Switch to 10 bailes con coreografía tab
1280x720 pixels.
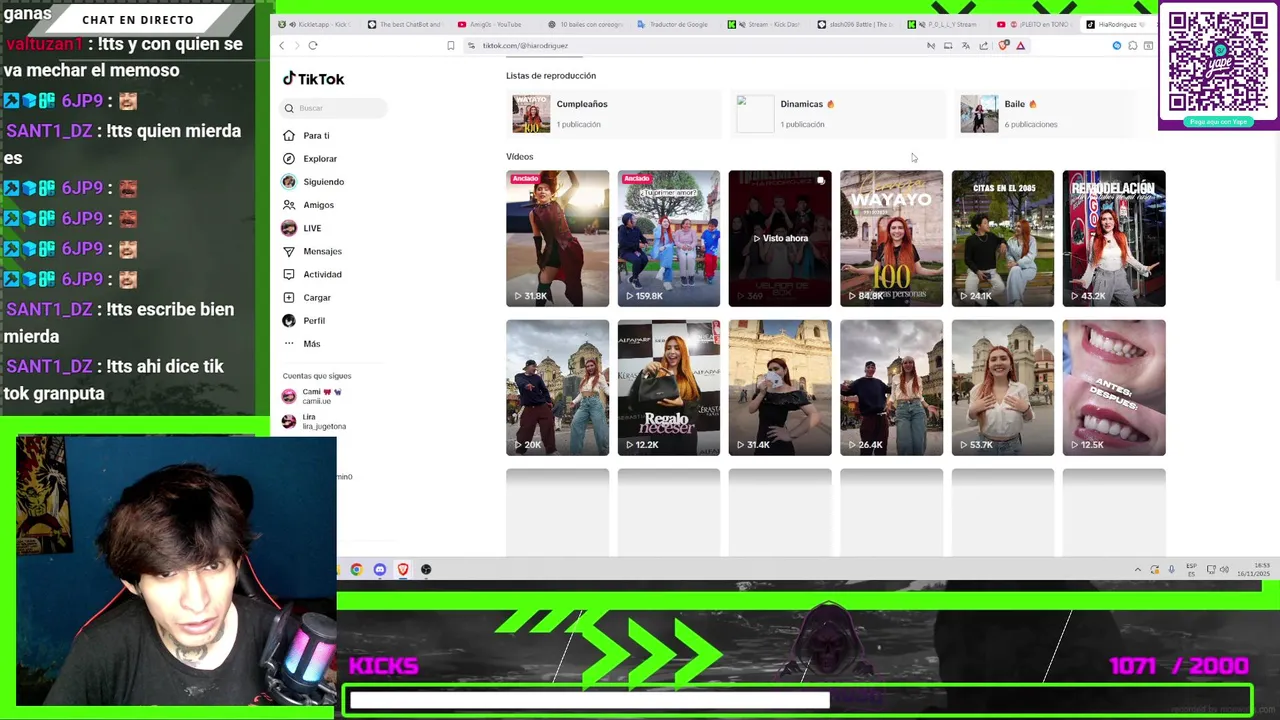click(x=585, y=24)
